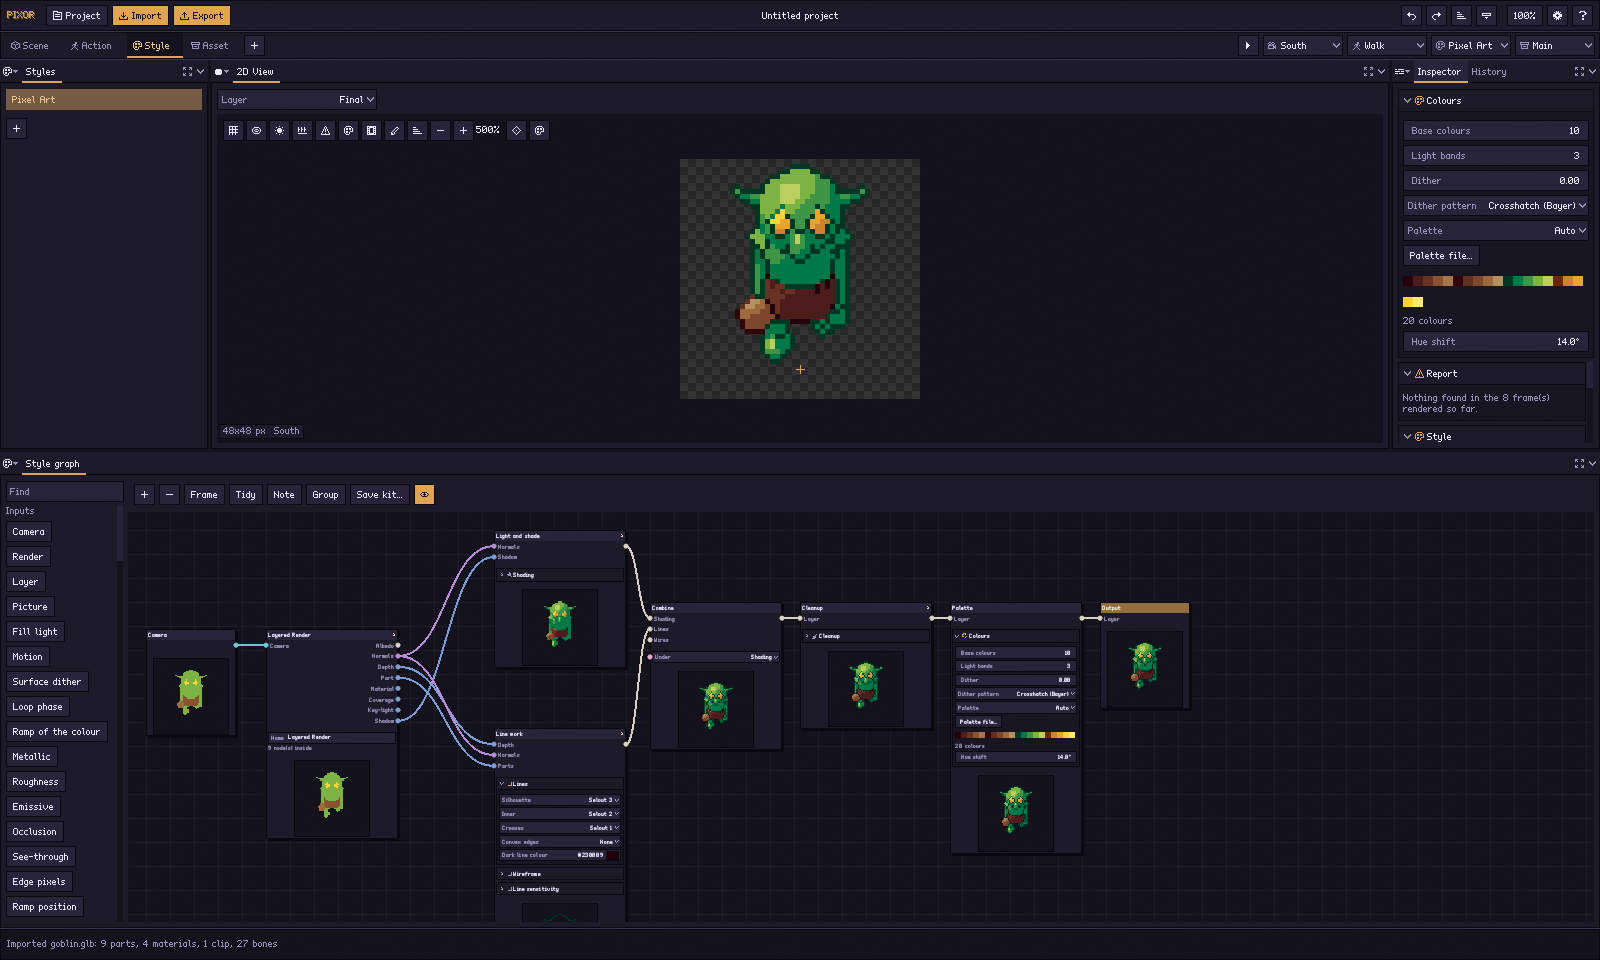The image size is (1600, 960).
Task: Open the Pixel Art style dropdown in the top bar
Action: point(1471,45)
